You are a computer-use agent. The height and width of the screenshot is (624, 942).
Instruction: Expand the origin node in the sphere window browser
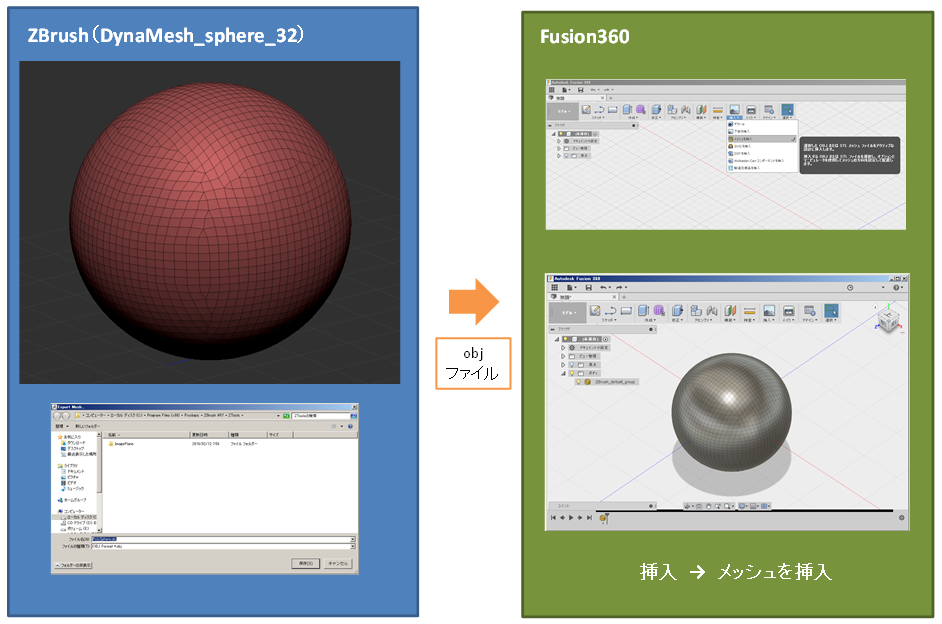coord(563,365)
